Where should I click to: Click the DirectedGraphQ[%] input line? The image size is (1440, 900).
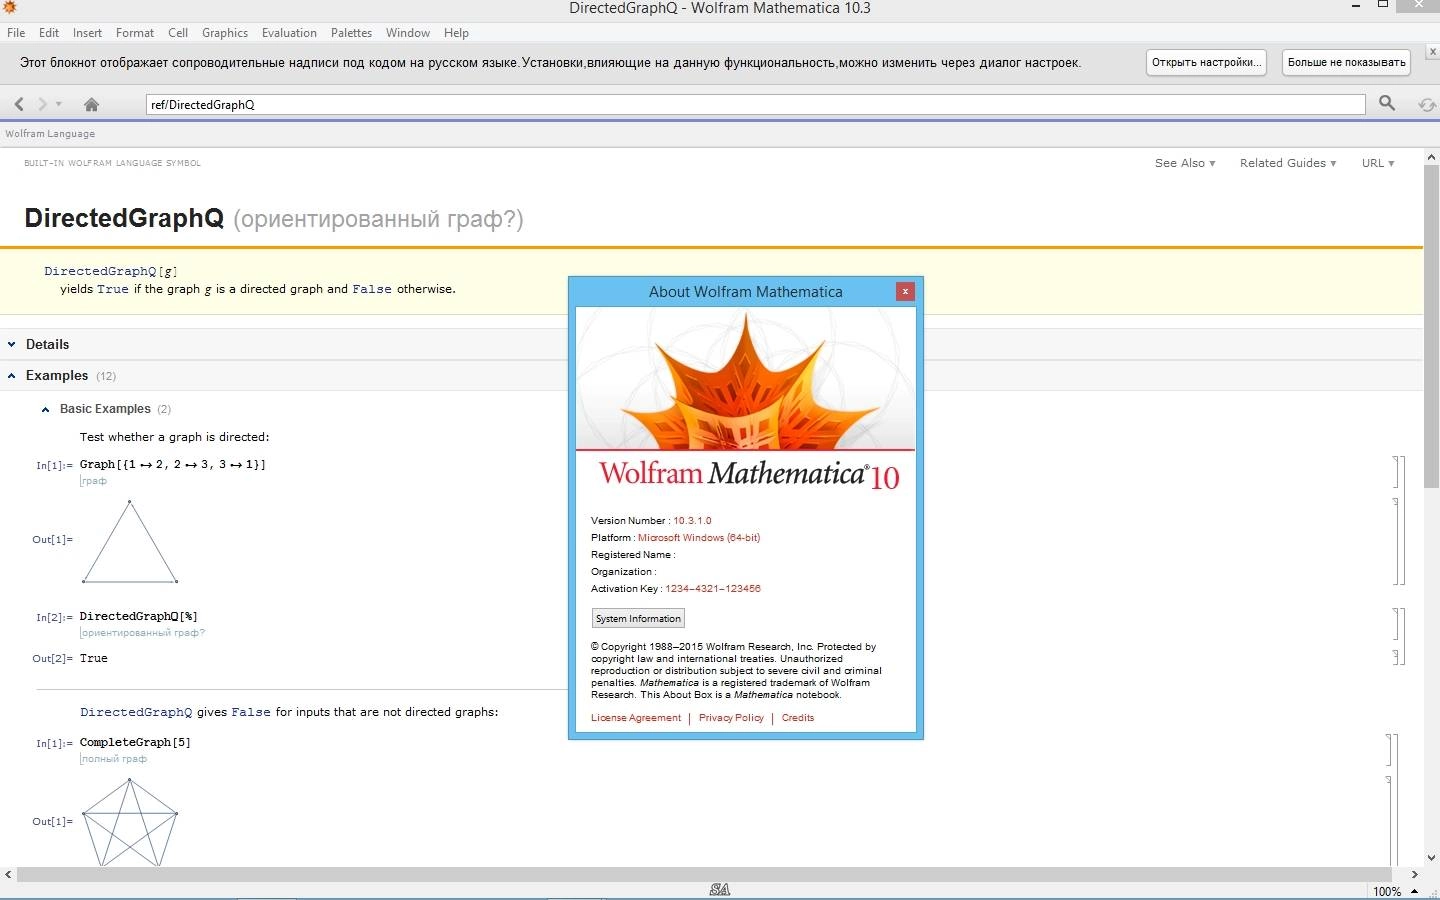pos(139,616)
